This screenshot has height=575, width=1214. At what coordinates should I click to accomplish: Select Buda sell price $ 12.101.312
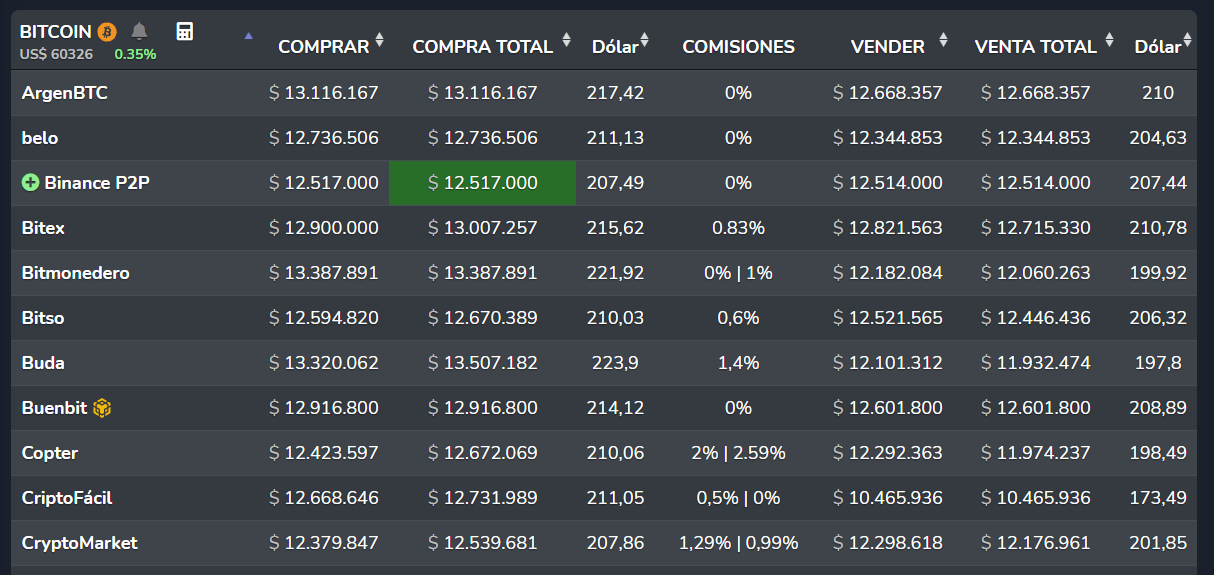click(888, 363)
